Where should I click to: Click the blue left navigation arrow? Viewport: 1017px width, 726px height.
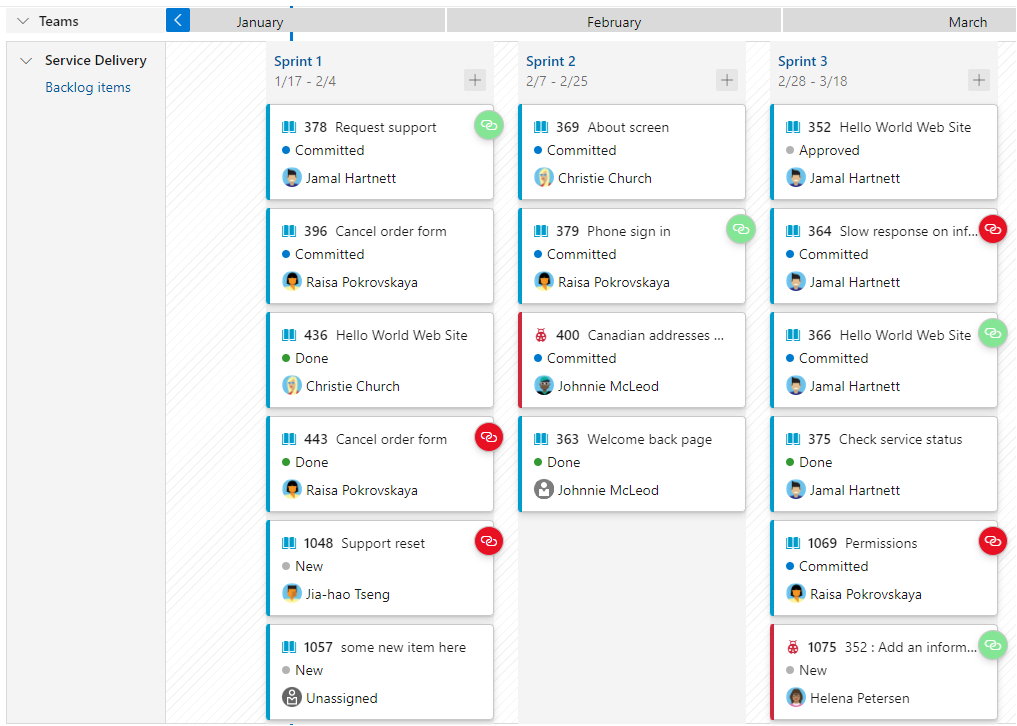[177, 20]
